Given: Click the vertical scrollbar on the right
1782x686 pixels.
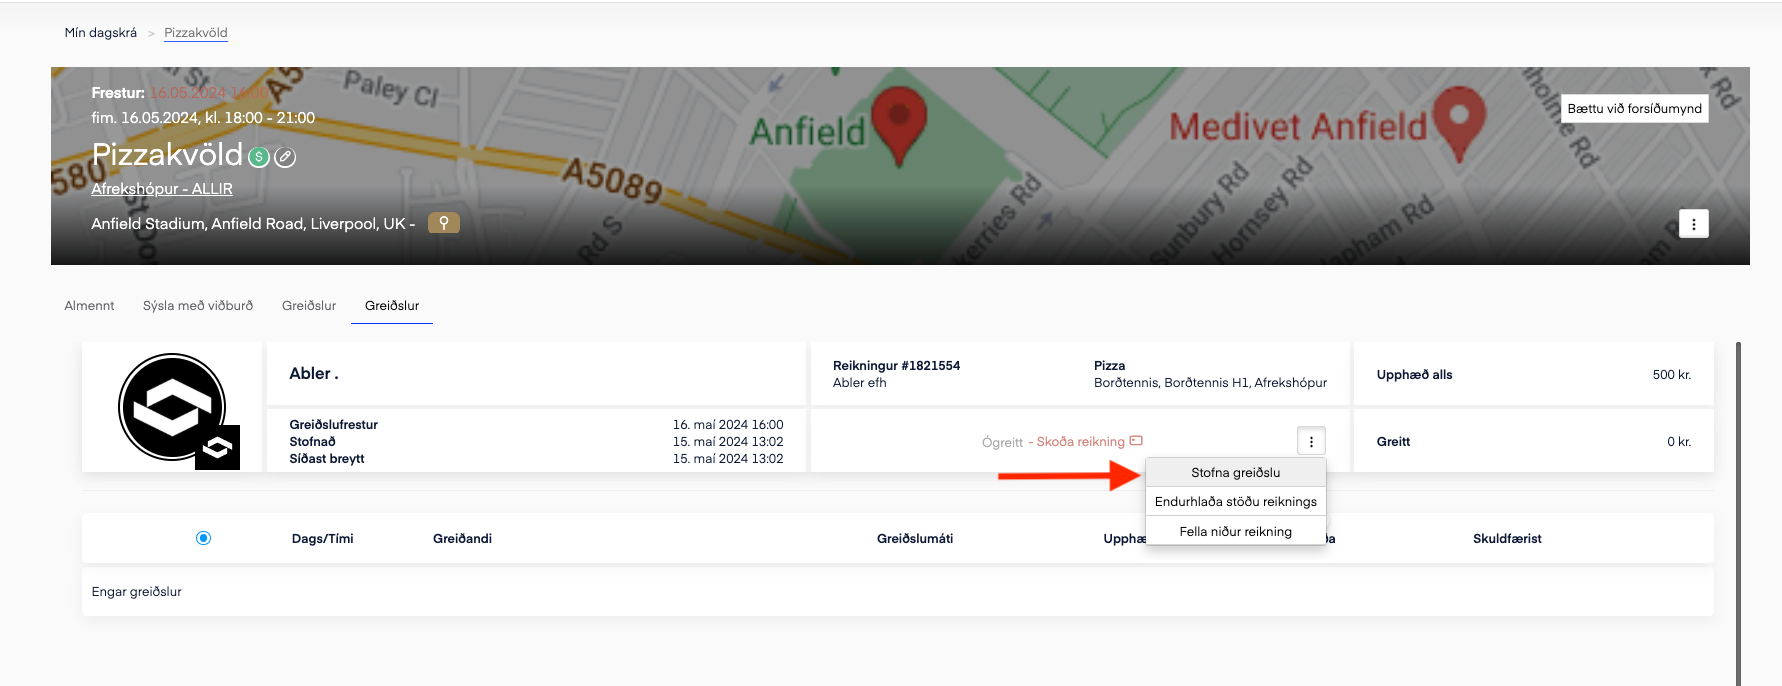Looking at the screenshot, I should pyautogui.click(x=1739, y=513).
